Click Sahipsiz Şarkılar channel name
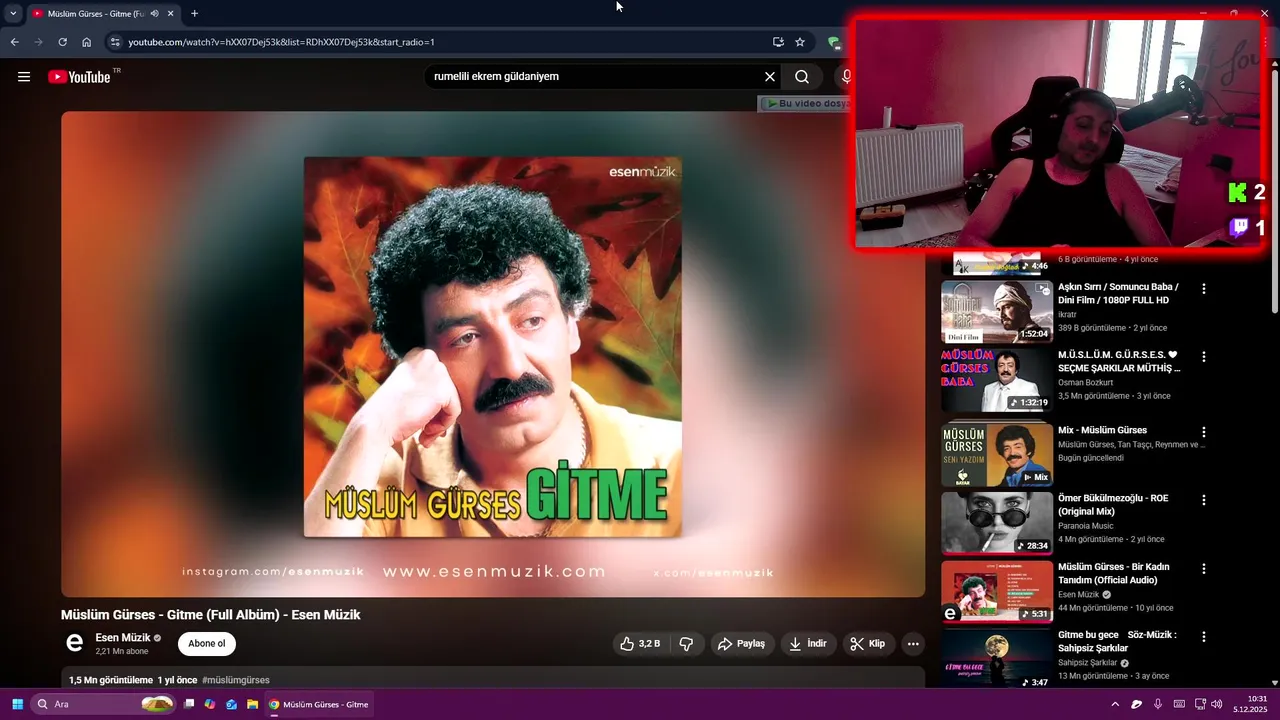The image size is (1280, 720). point(1087,662)
